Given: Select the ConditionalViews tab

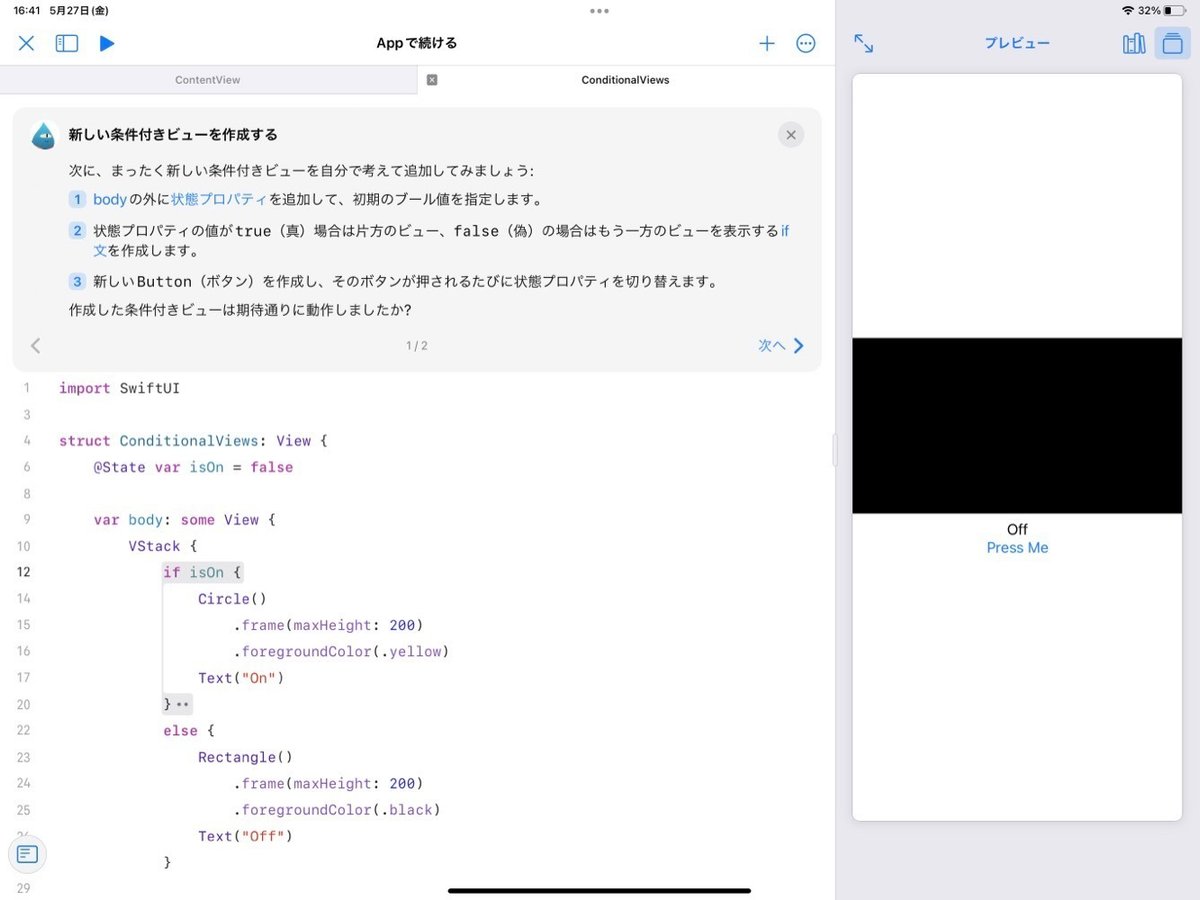Looking at the screenshot, I should (x=626, y=80).
